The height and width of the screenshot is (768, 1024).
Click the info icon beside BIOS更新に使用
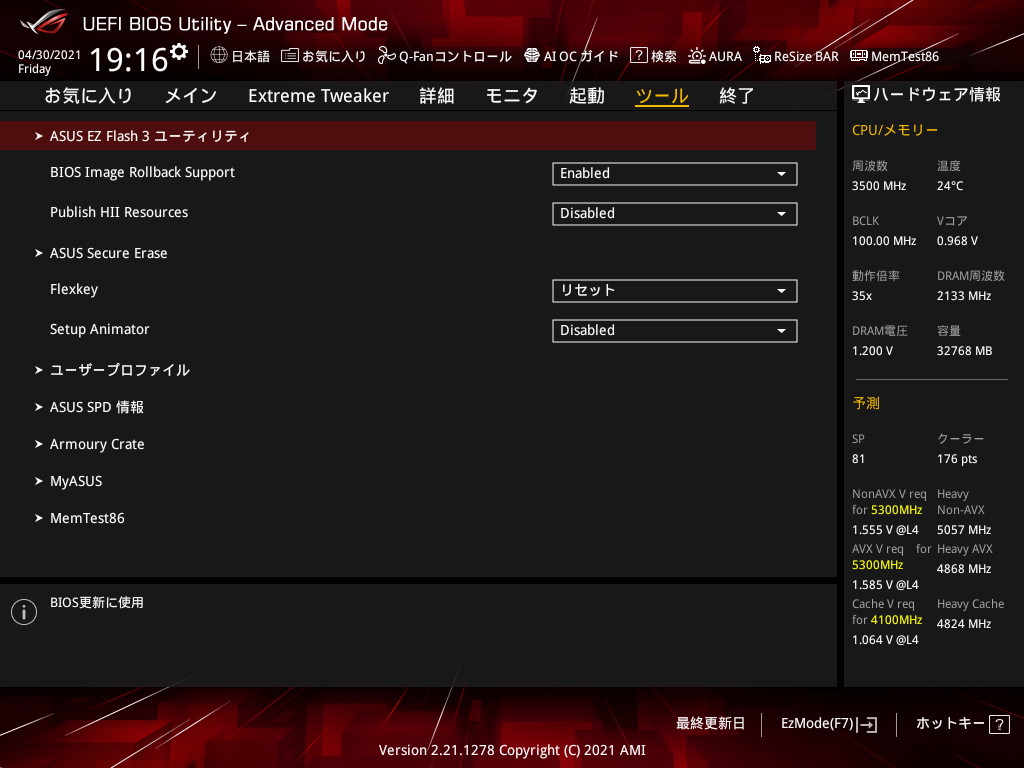(x=24, y=612)
